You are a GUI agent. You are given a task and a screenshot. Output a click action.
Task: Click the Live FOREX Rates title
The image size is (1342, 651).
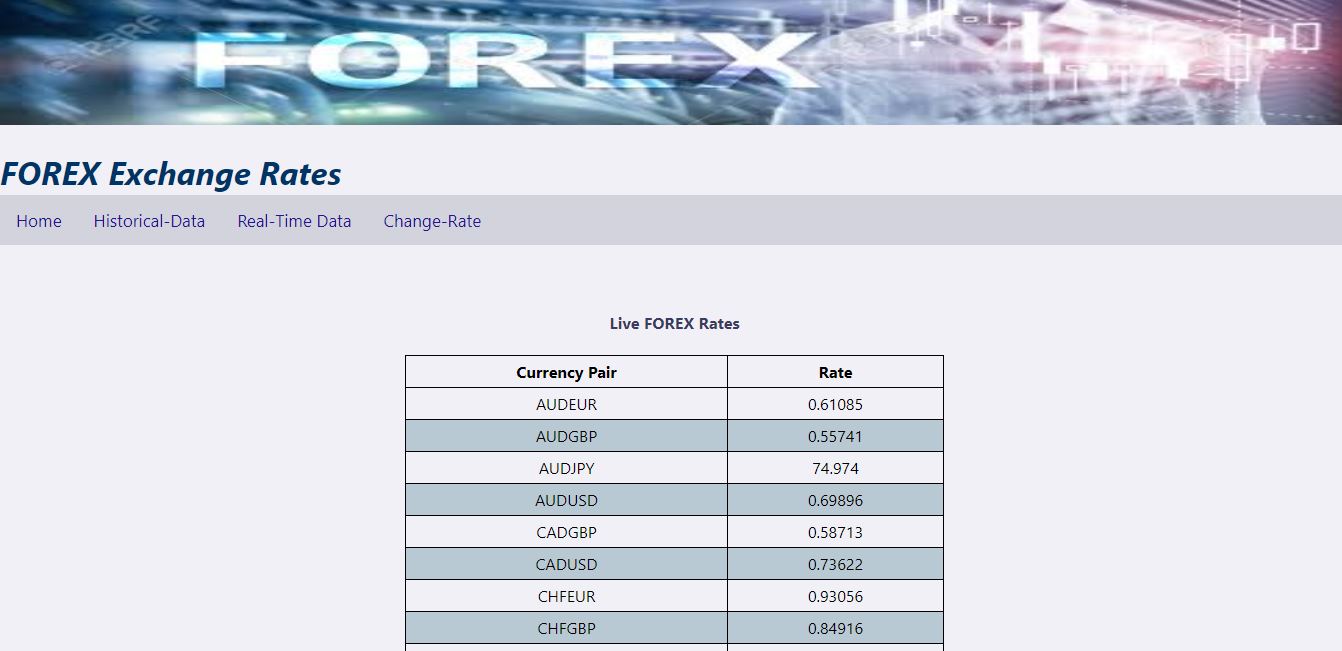[674, 323]
